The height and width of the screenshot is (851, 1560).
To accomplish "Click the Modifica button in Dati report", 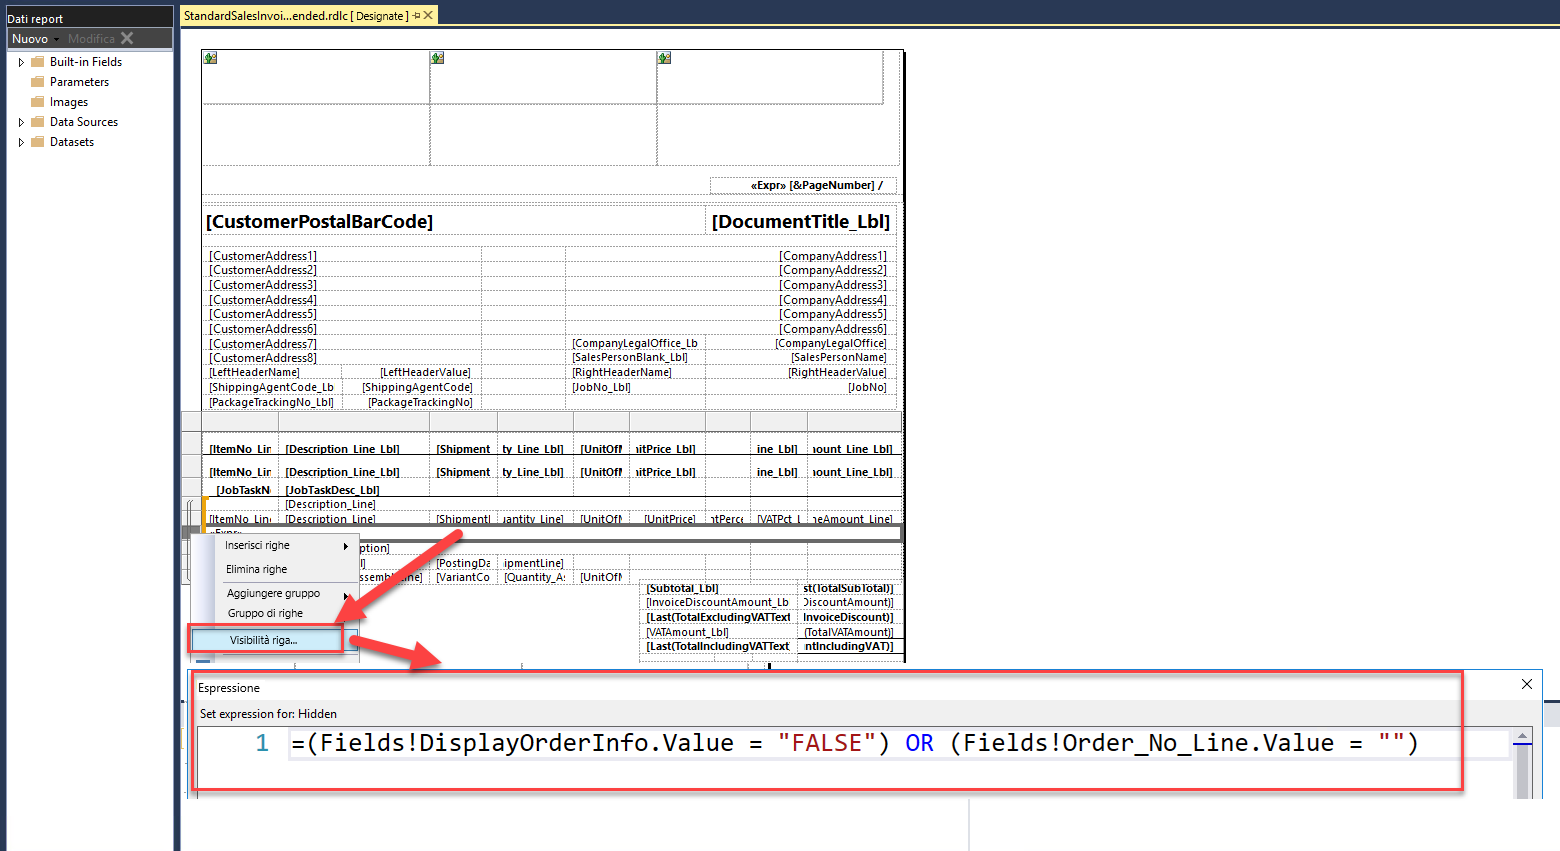I will (x=91, y=39).
